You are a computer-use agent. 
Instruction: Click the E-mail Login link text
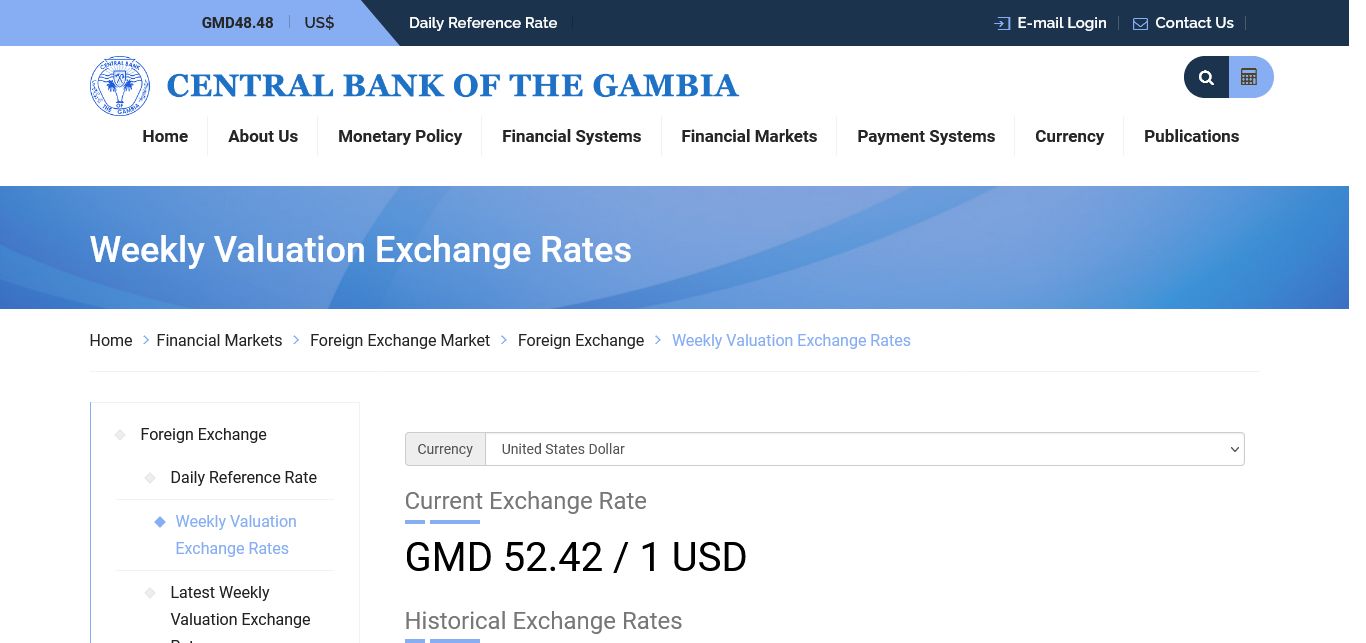[1061, 23]
